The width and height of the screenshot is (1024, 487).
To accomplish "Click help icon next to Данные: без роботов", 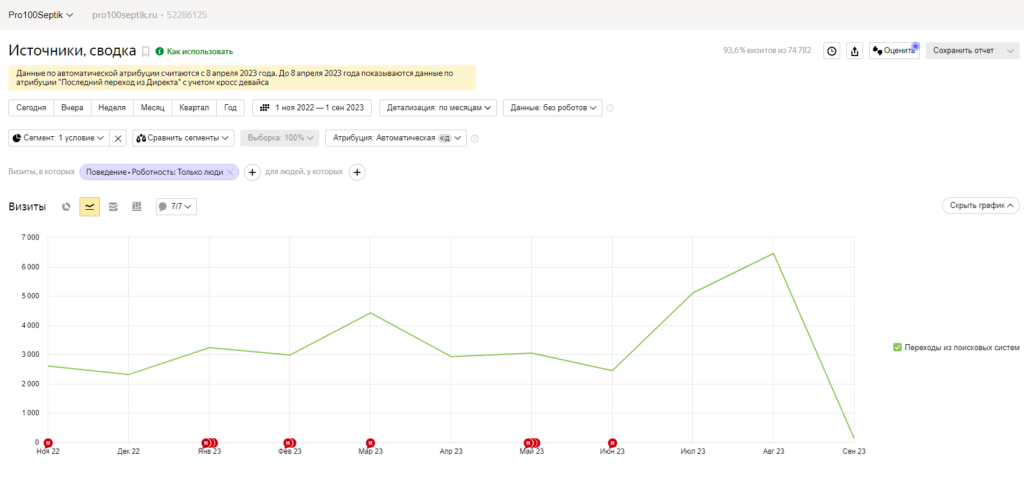I will (x=610, y=108).
